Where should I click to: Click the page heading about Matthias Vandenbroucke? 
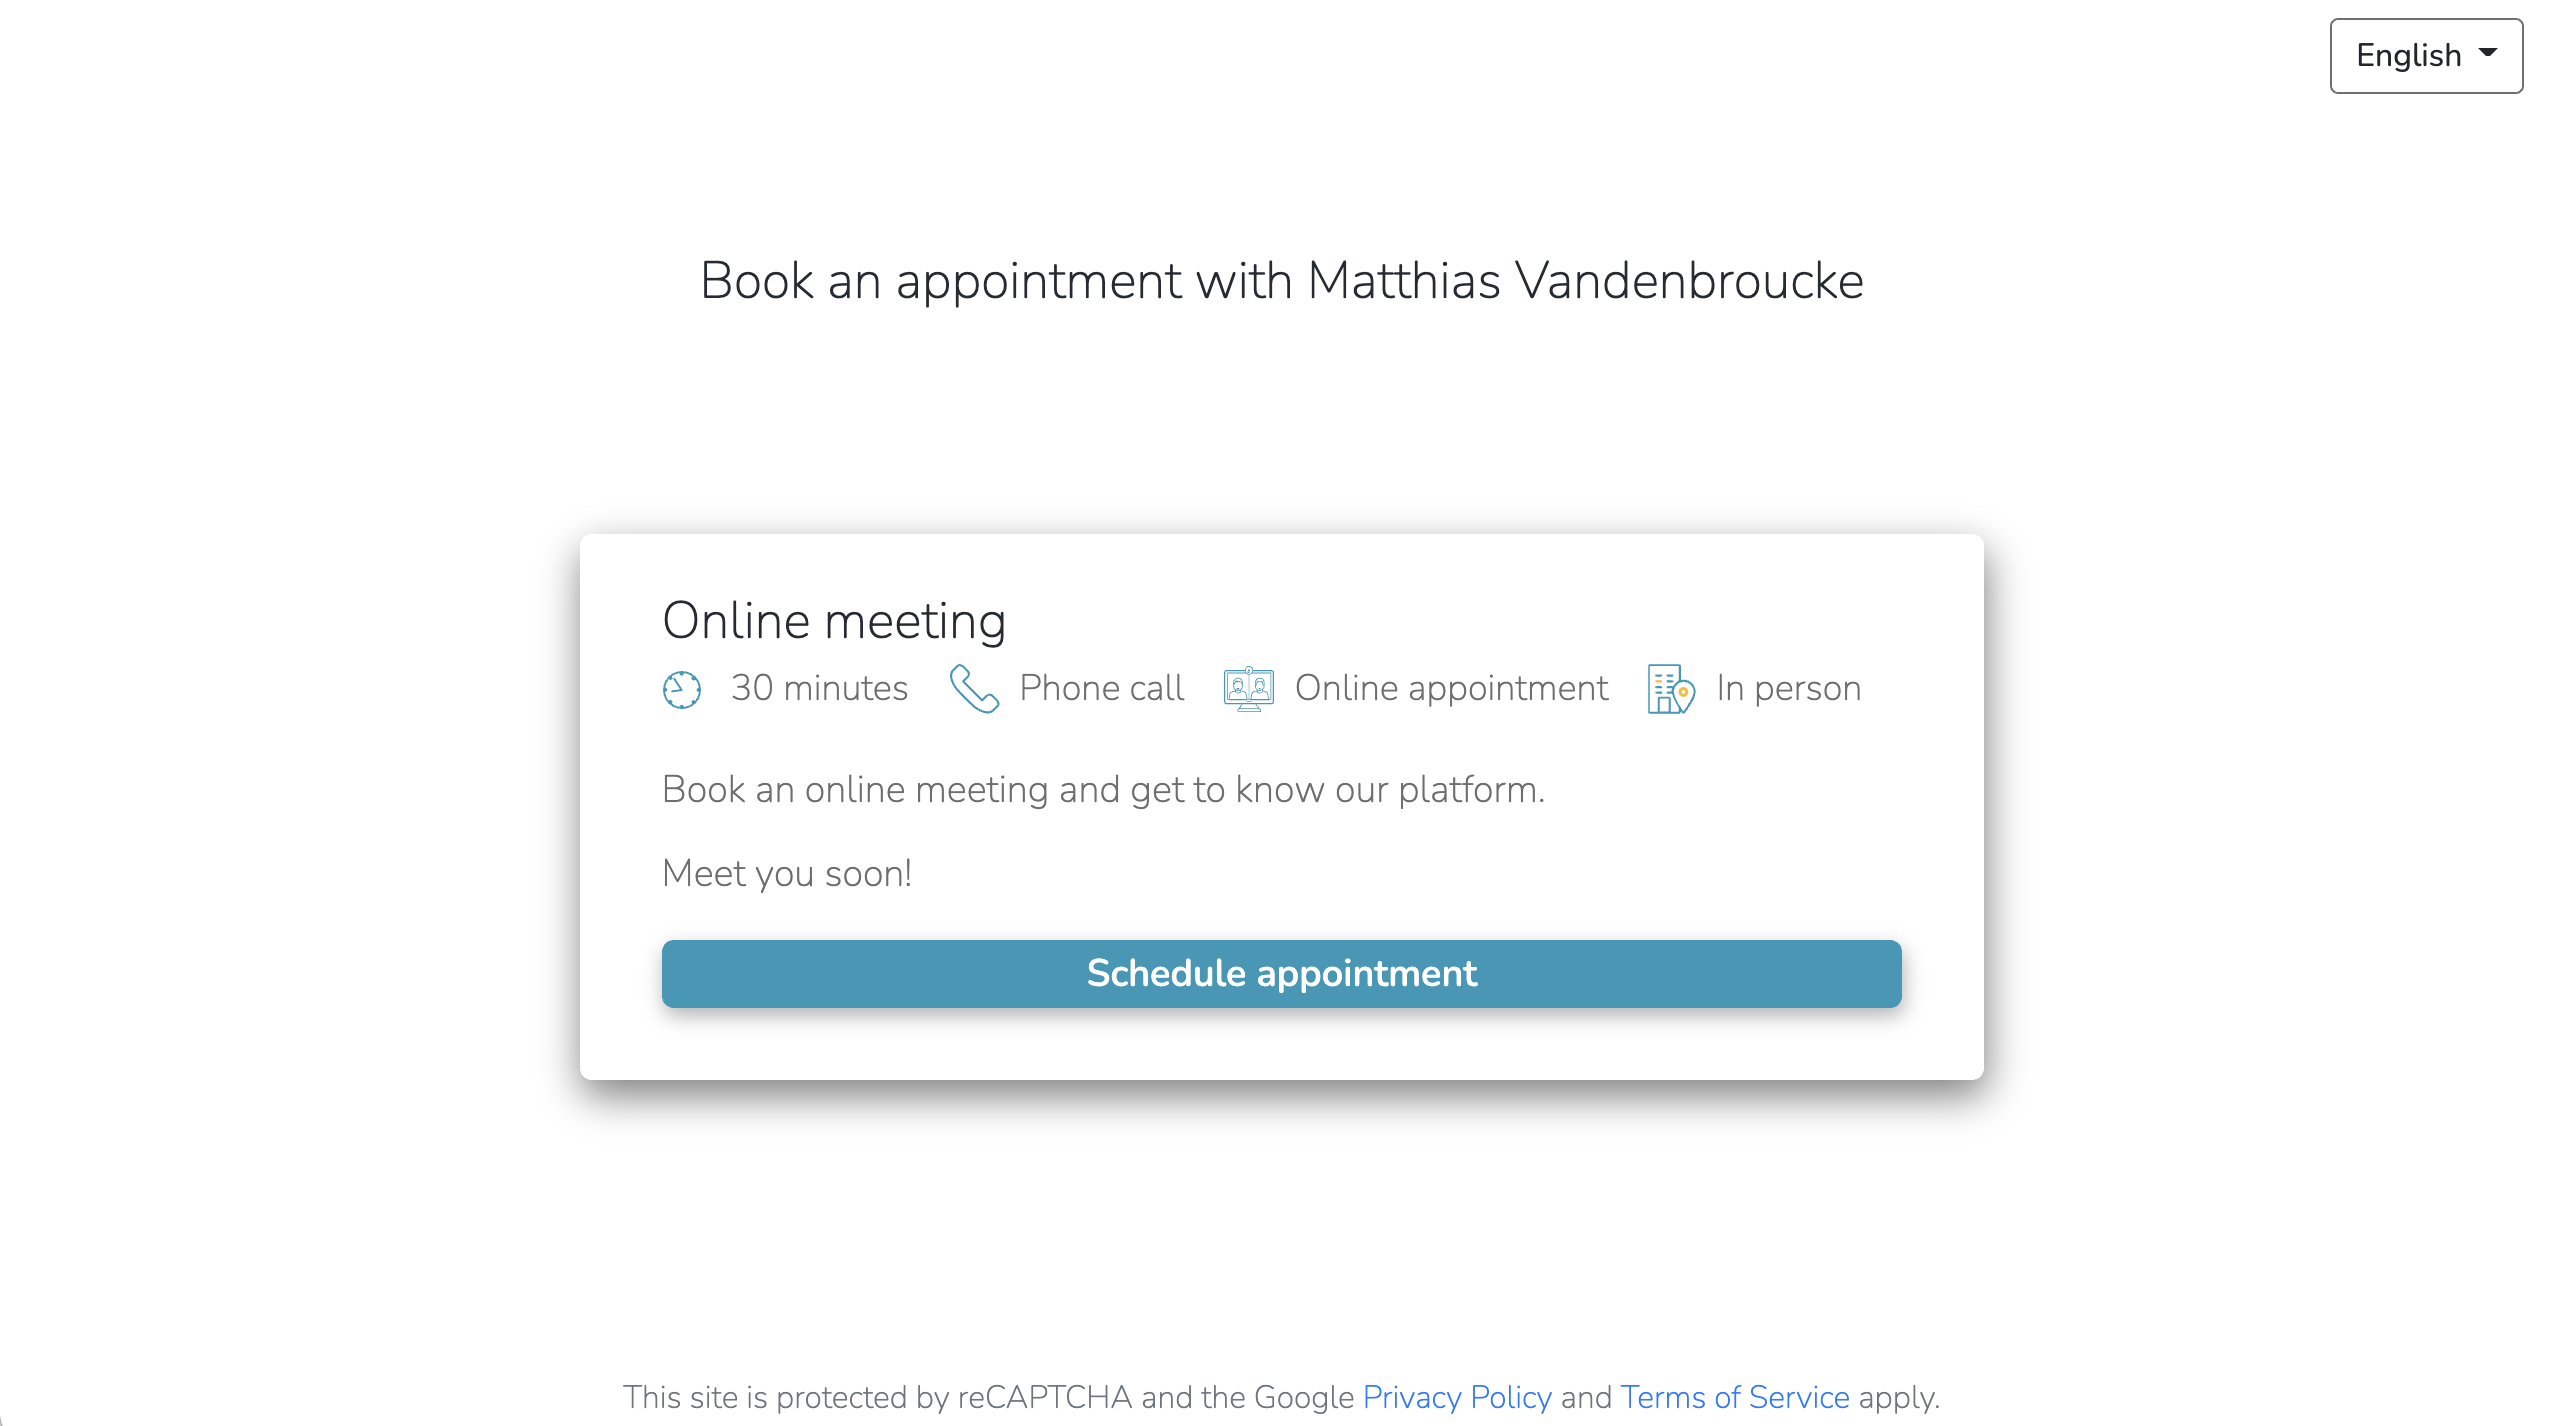pos(1281,281)
